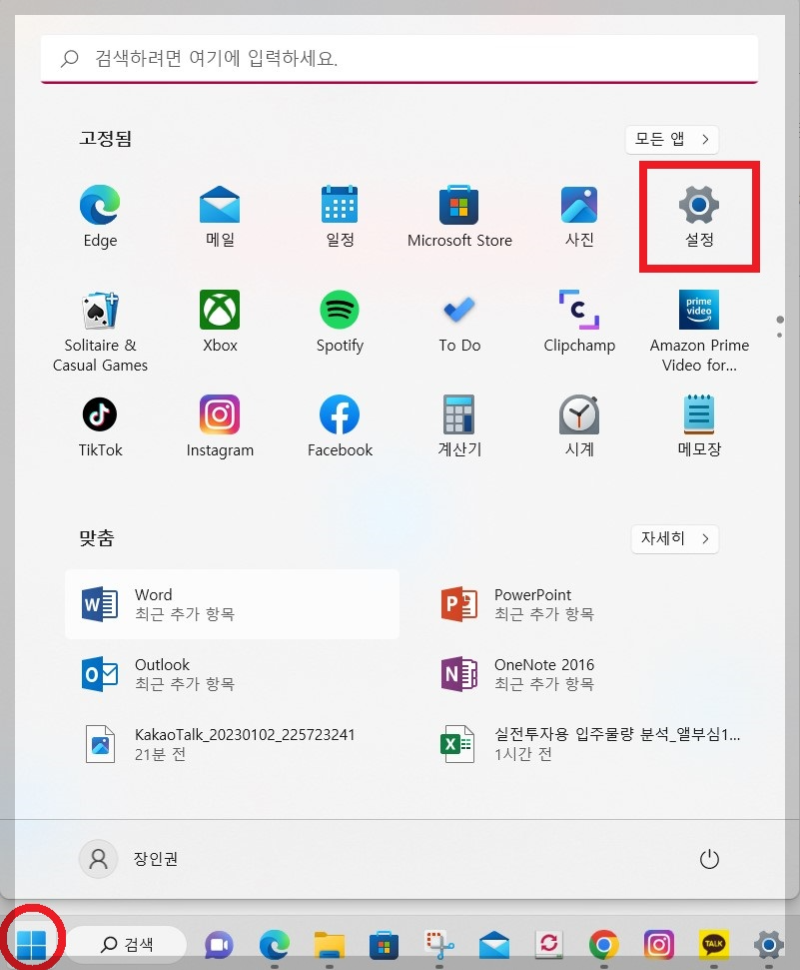Screen dimensions: 800x970
Task: Open Microsoft Store from the taskbar
Action: (x=384, y=945)
